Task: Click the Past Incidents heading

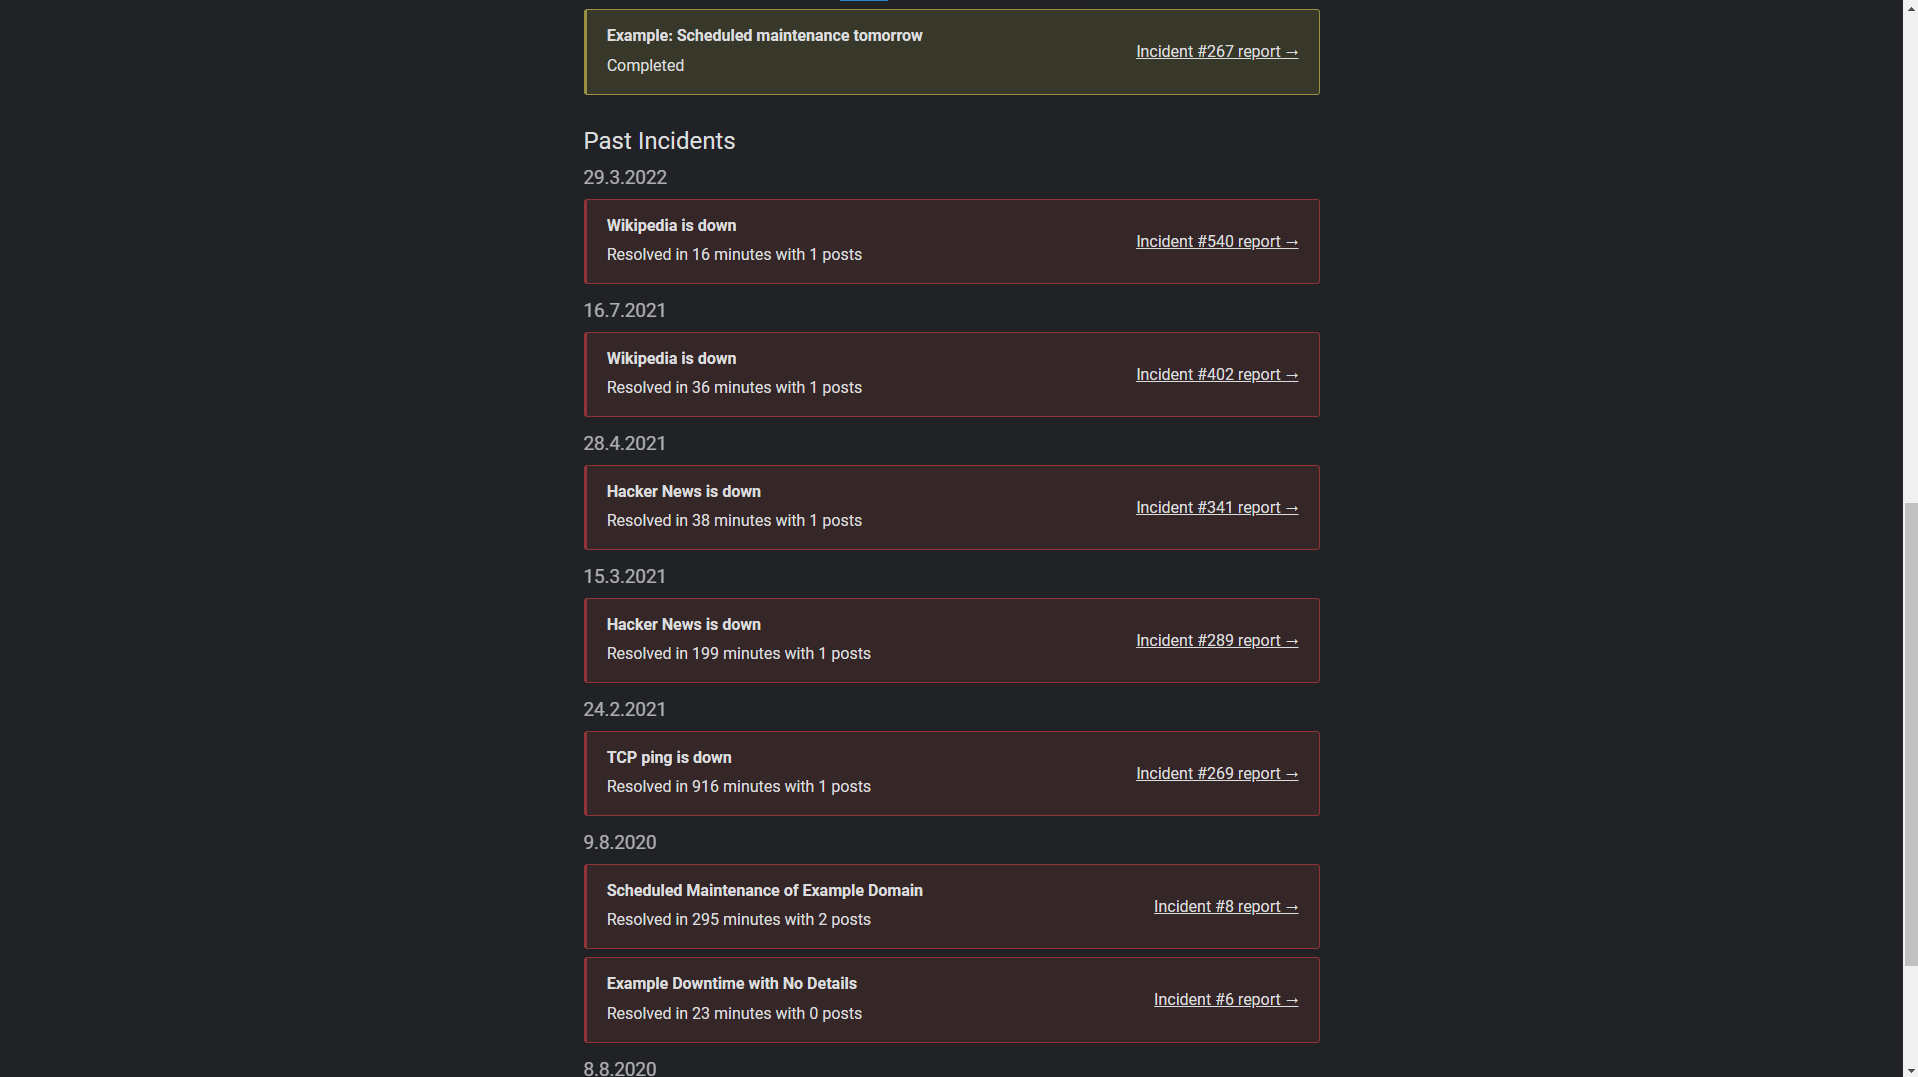Action: point(659,141)
